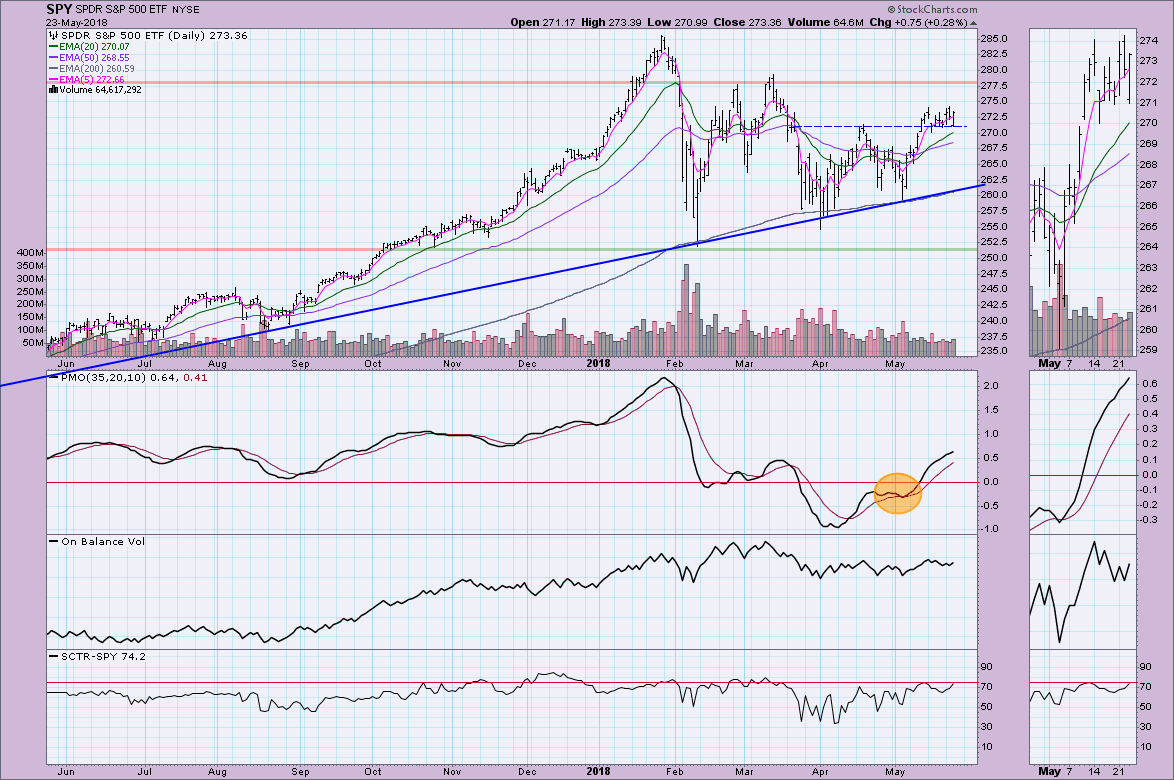Click the Chg +0.75 (+0.28%) value
This screenshot has width=1174, height=780.
pyautogui.click(x=919, y=22)
